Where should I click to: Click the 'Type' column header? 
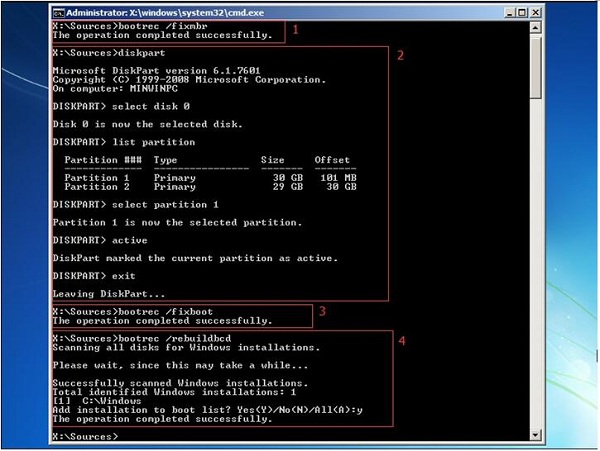[x=165, y=160]
